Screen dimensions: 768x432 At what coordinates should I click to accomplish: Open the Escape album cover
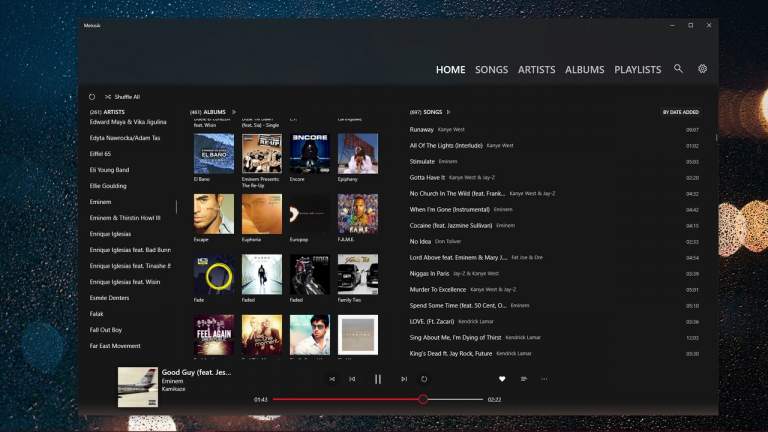click(214, 214)
